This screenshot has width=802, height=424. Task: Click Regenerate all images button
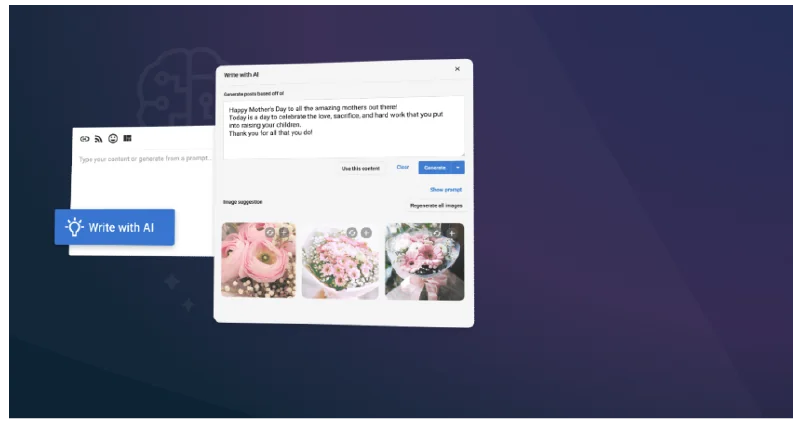[436, 205]
